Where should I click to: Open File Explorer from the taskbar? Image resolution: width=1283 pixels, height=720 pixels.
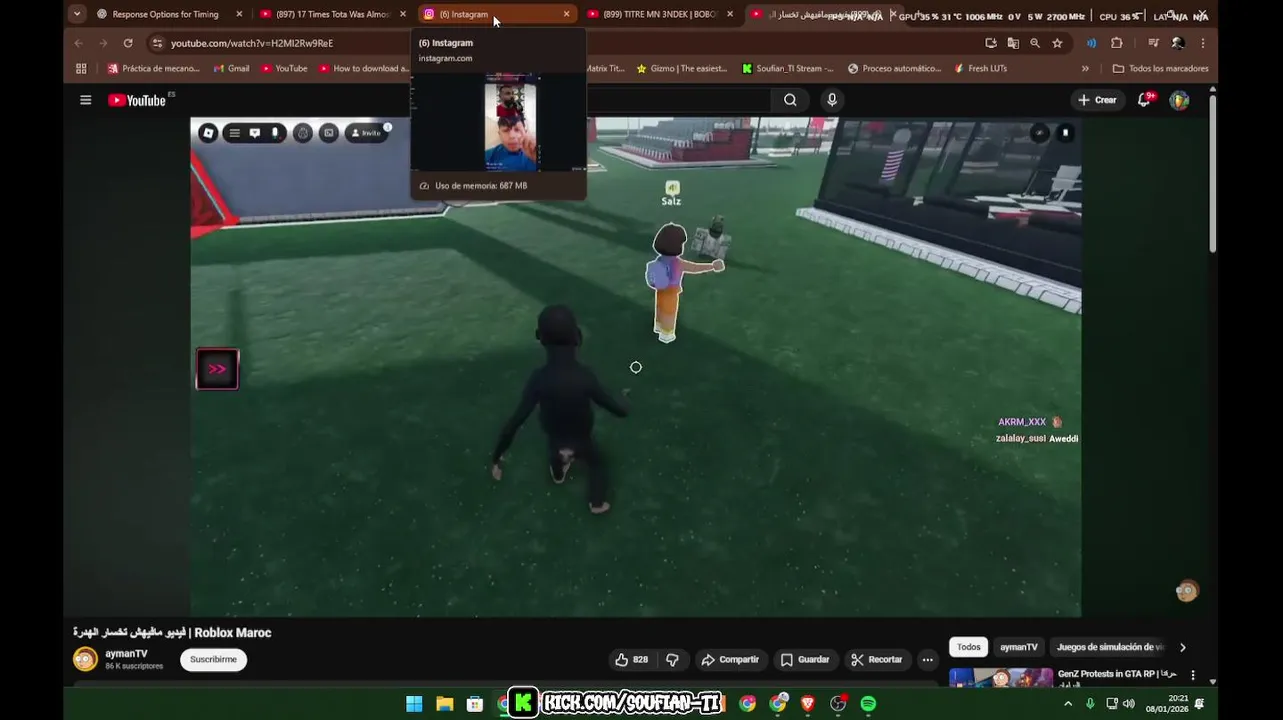point(445,704)
